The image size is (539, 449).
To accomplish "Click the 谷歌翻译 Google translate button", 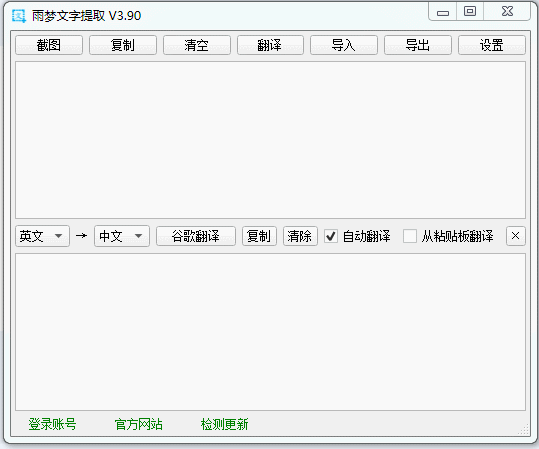I will point(196,236).
